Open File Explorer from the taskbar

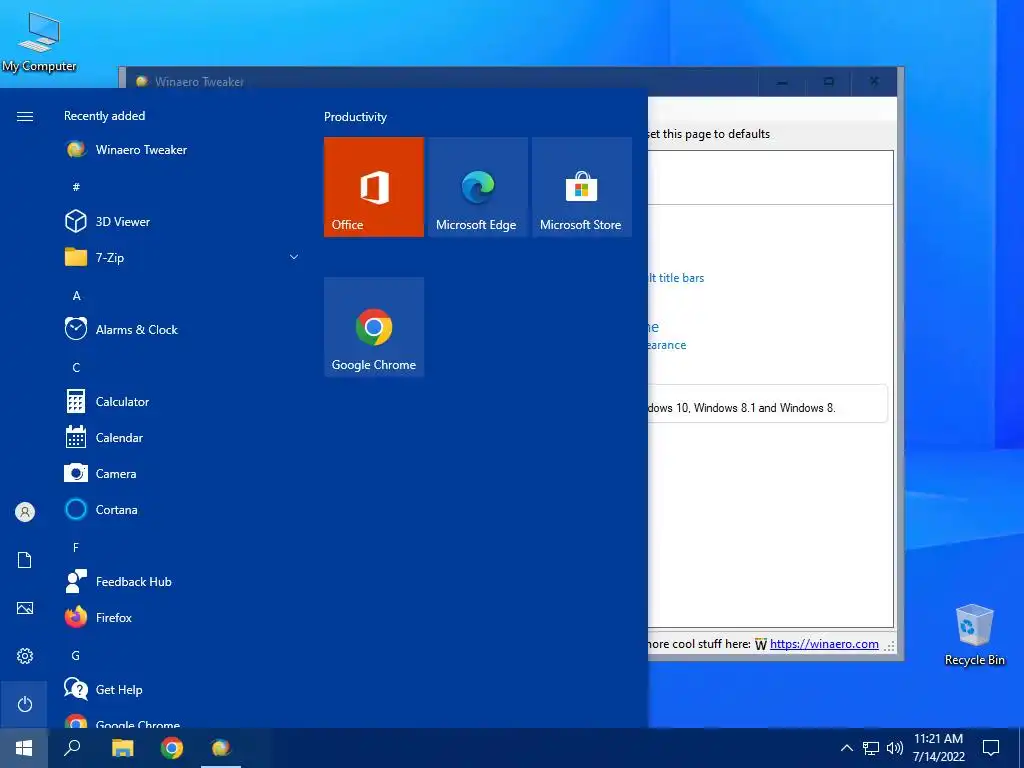pos(122,748)
